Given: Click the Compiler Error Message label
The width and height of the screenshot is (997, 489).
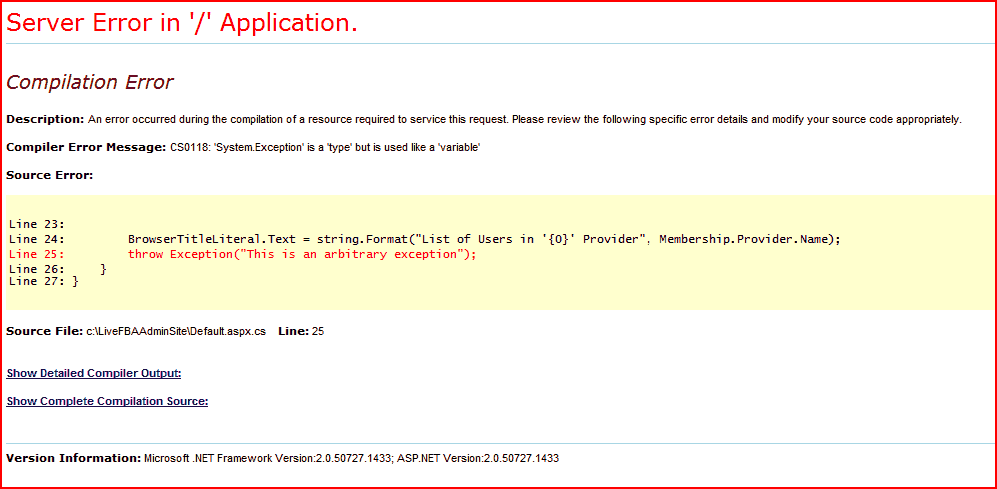Looking at the screenshot, I should coord(86,147).
